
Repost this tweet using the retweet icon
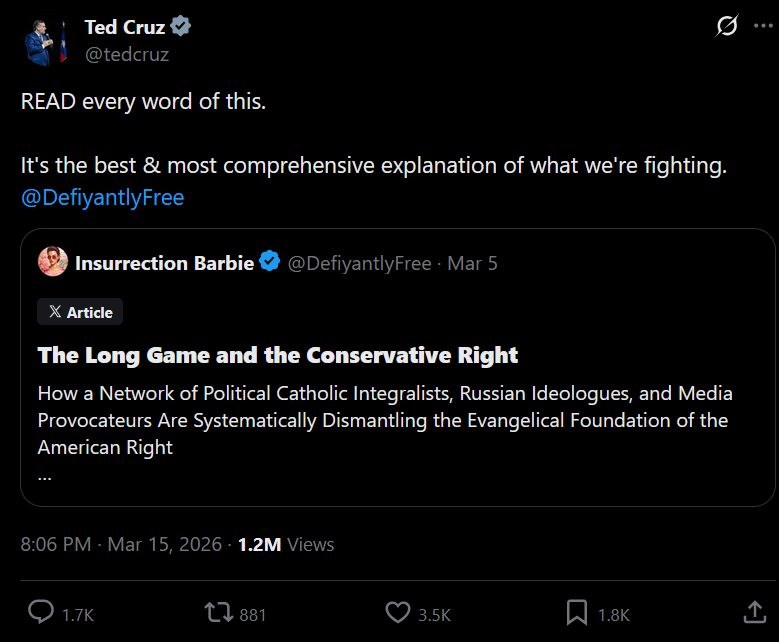(x=217, y=613)
